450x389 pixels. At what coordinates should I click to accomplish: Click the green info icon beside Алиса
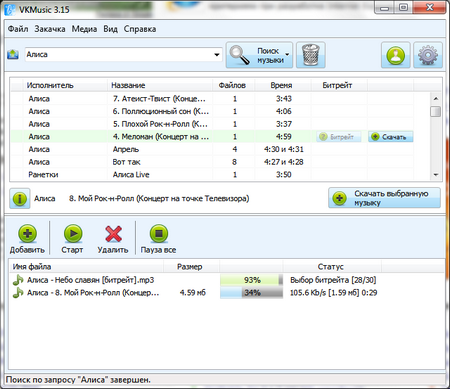20,199
